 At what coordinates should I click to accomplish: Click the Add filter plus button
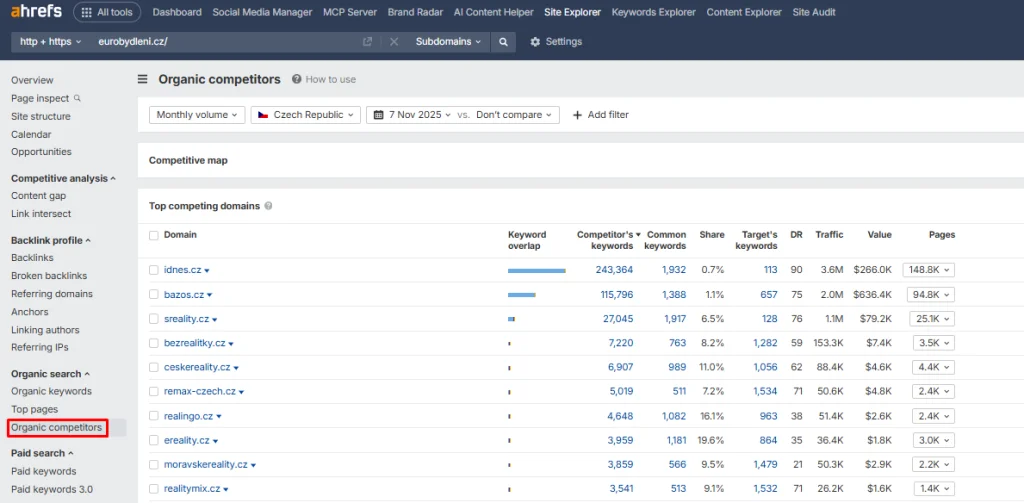[x=600, y=115]
